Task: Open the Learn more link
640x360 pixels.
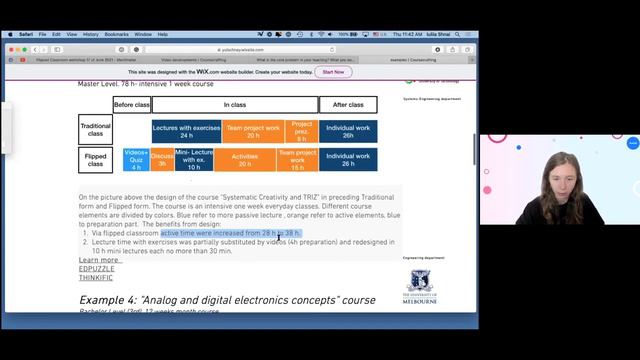Action: tap(99, 260)
